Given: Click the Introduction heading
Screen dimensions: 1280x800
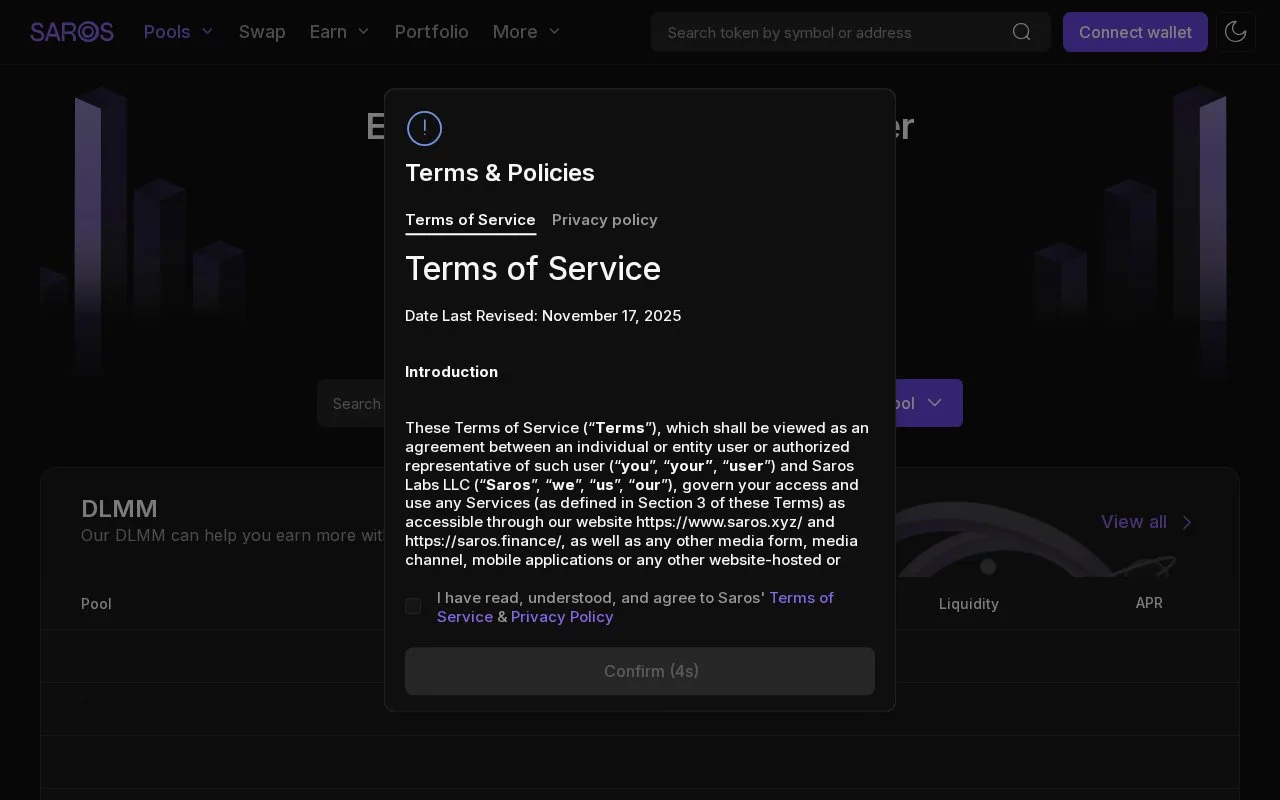Looking at the screenshot, I should coord(451,372).
